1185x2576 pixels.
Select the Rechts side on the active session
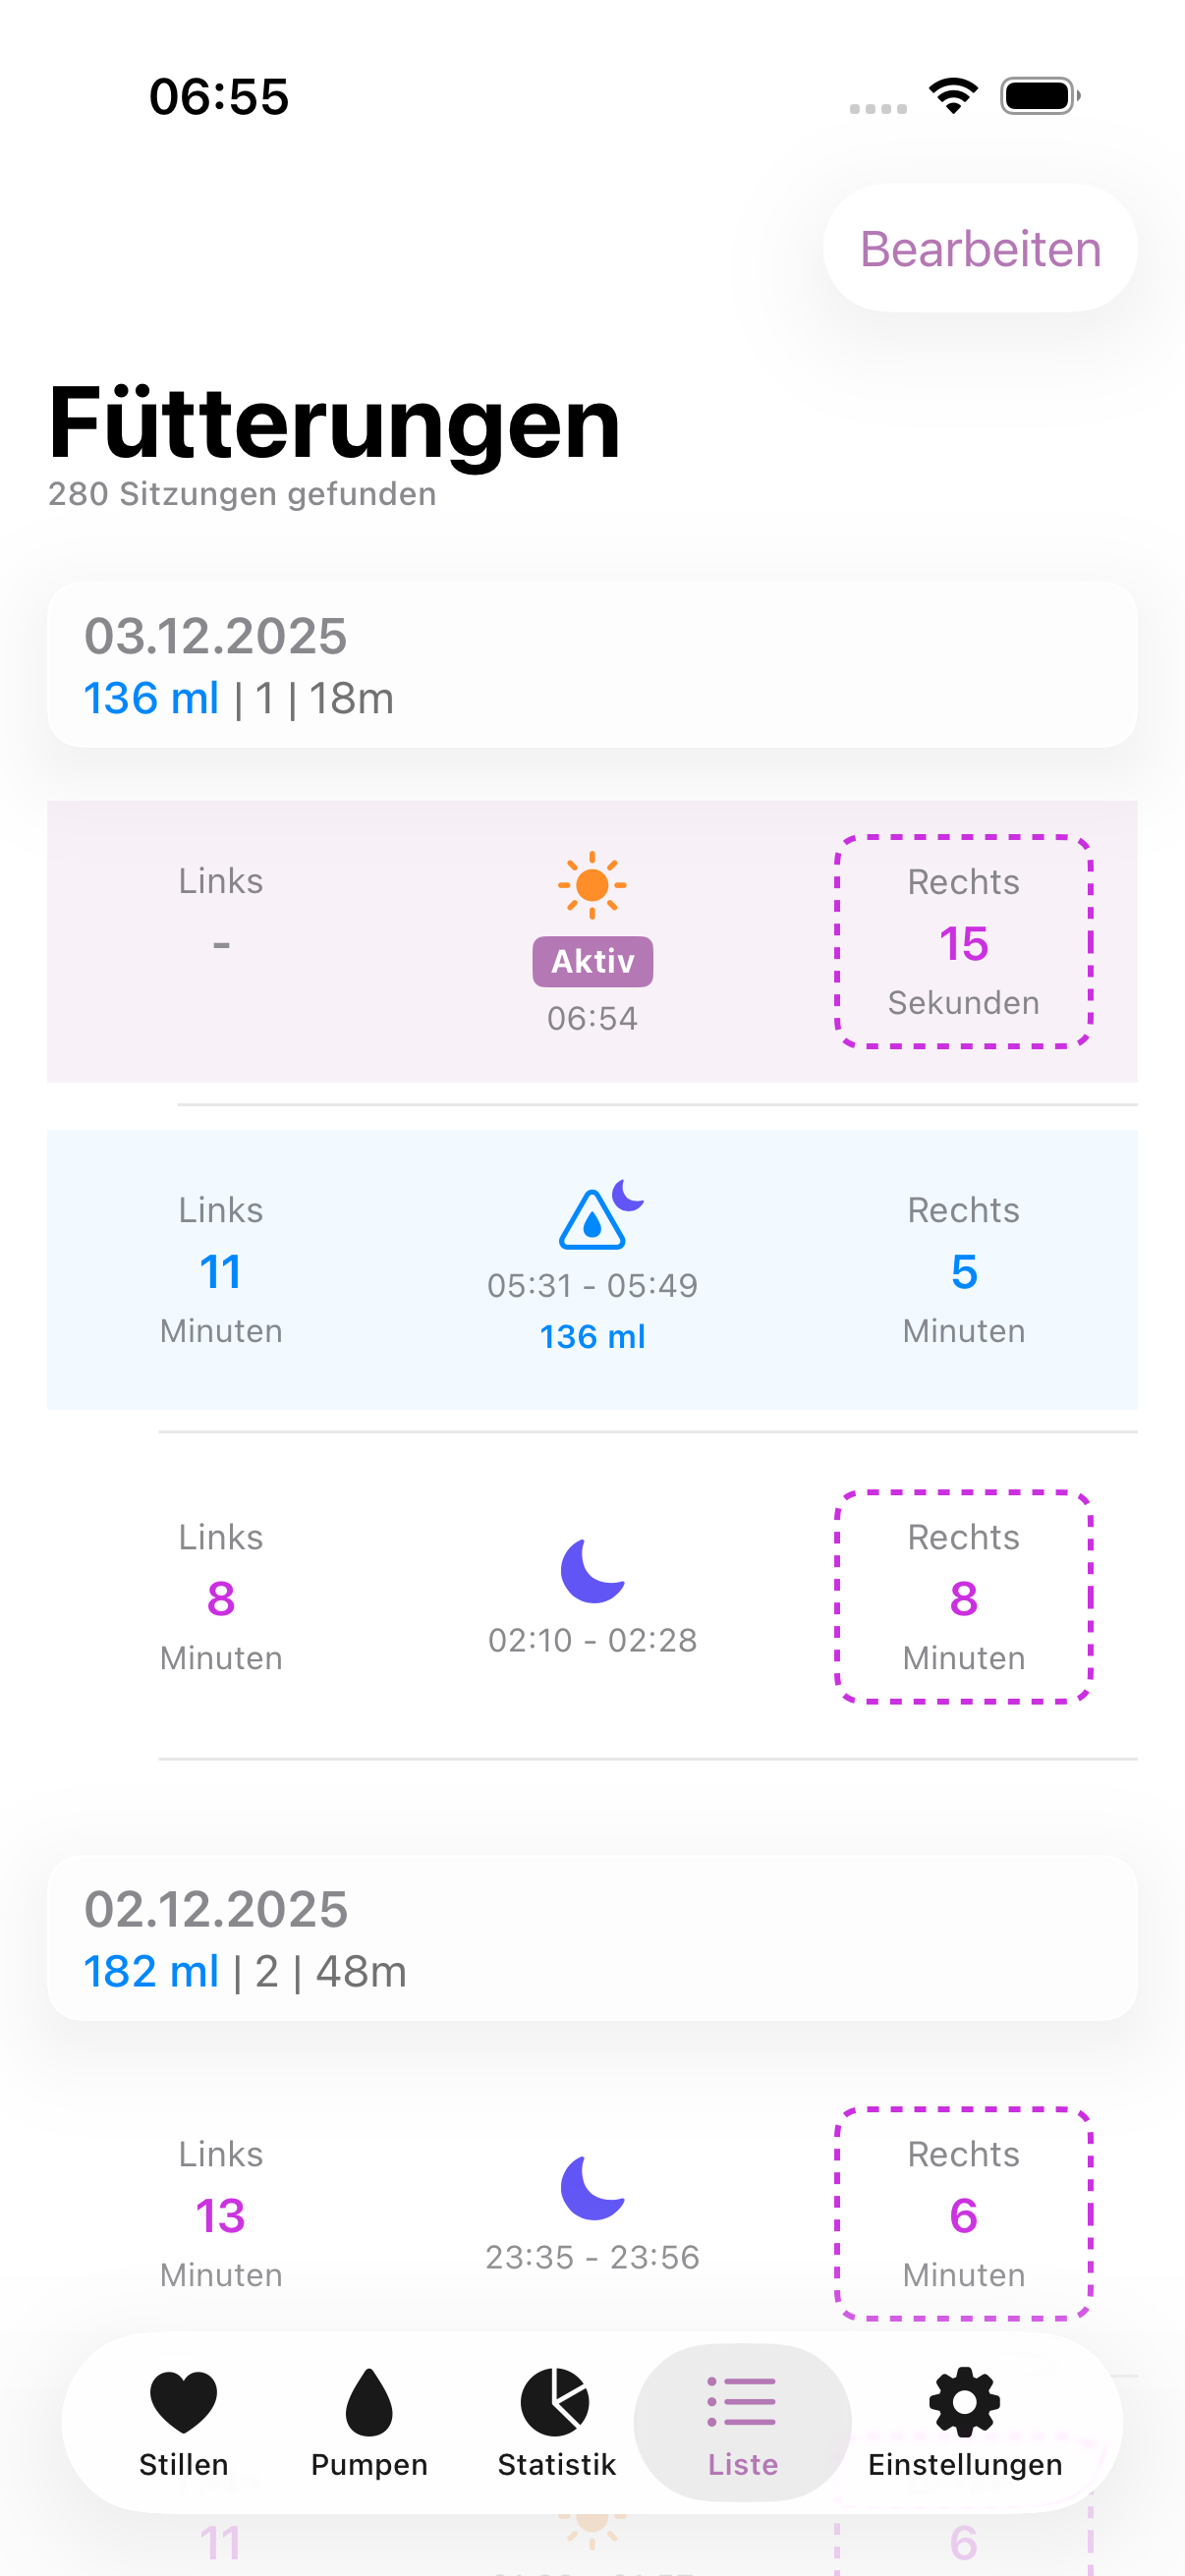[963, 940]
